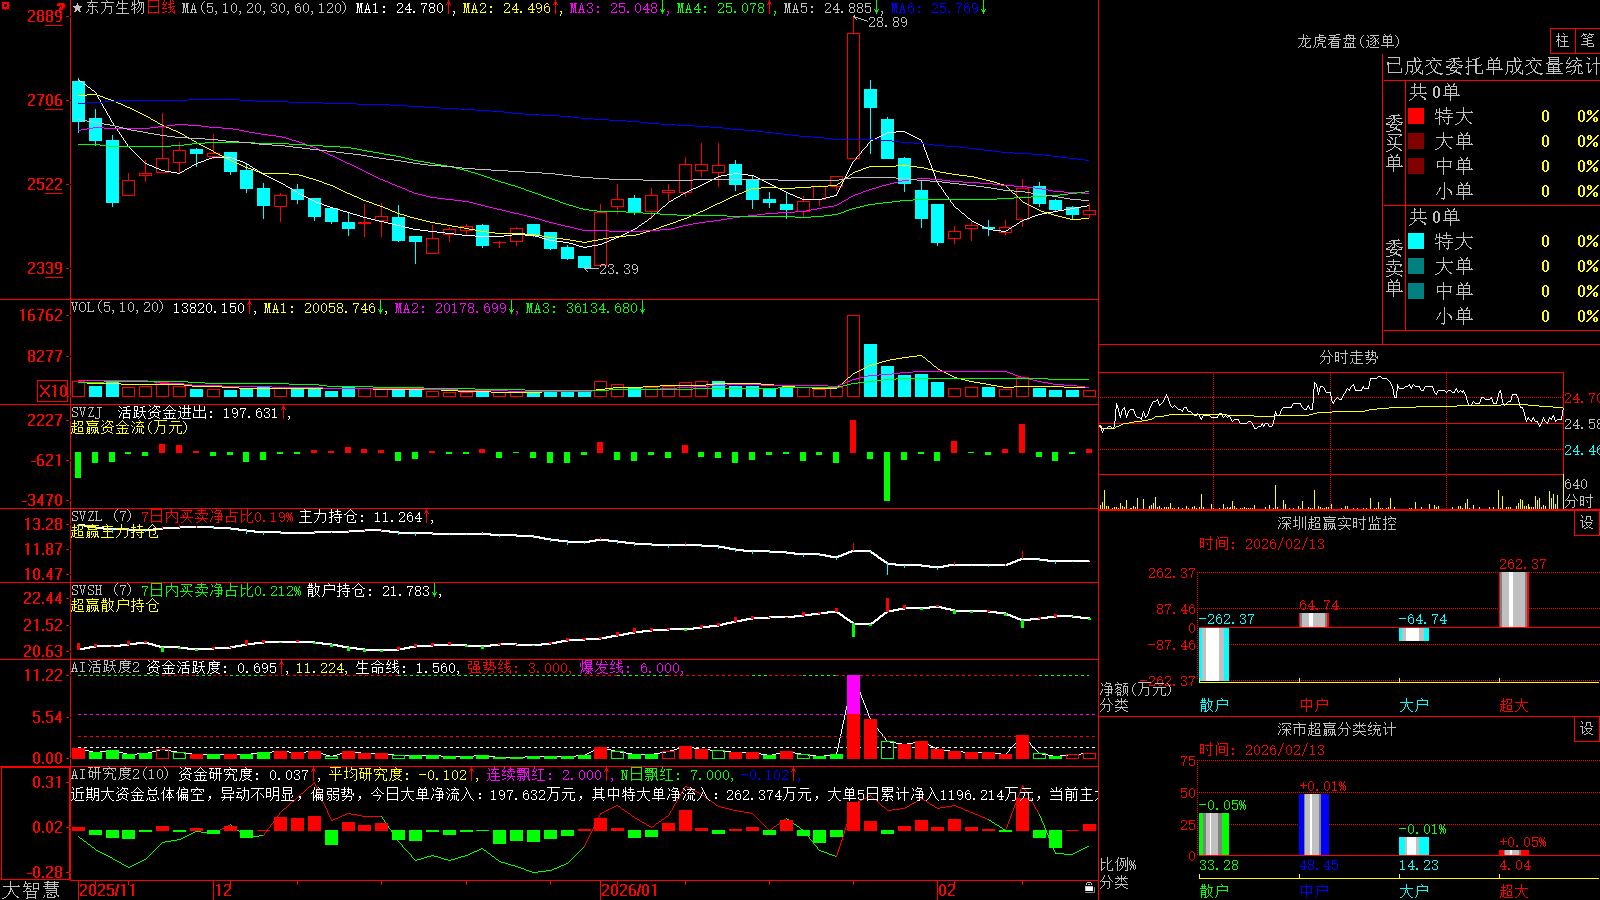Open settings 设 for 深市超赢分类统计 panel

(1587, 729)
